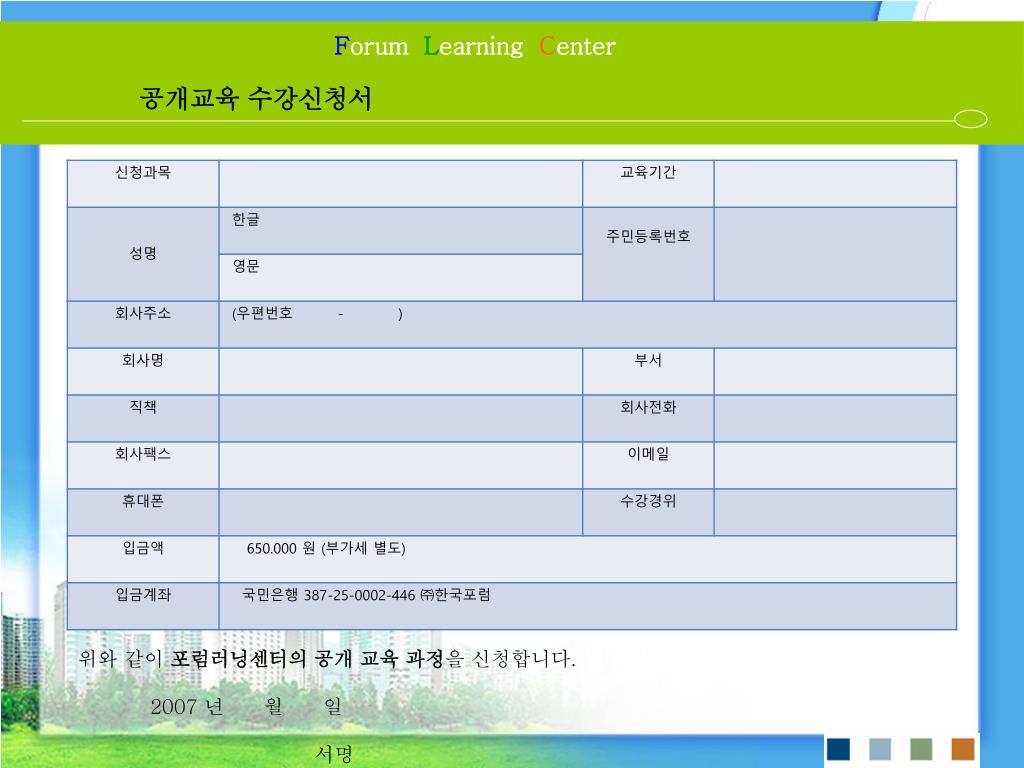Click the empty field next to 신청과목
The width and height of the screenshot is (1024, 768).
(x=400, y=184)
